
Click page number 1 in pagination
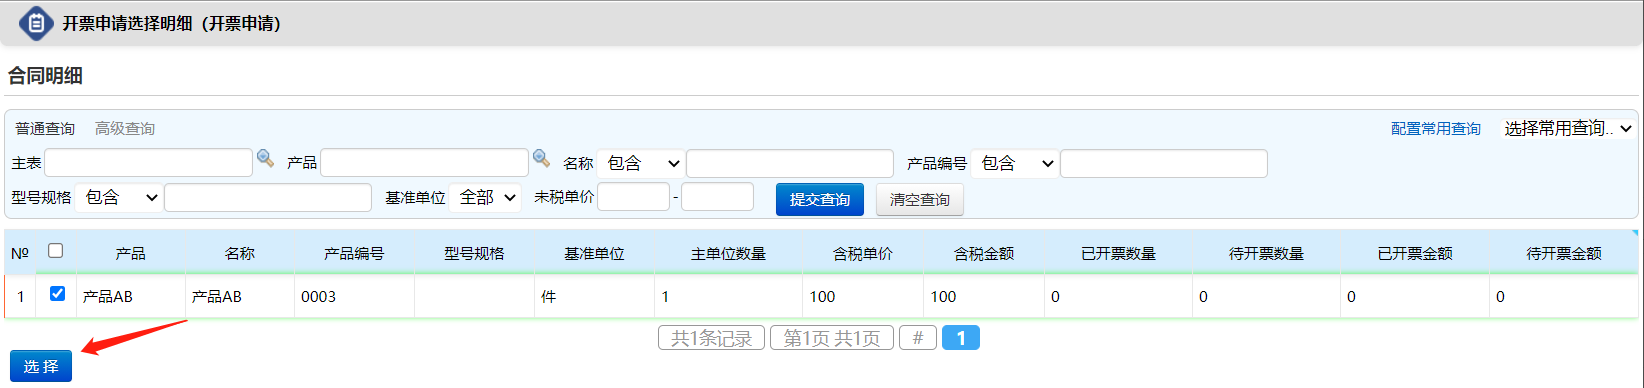point(961,338)
